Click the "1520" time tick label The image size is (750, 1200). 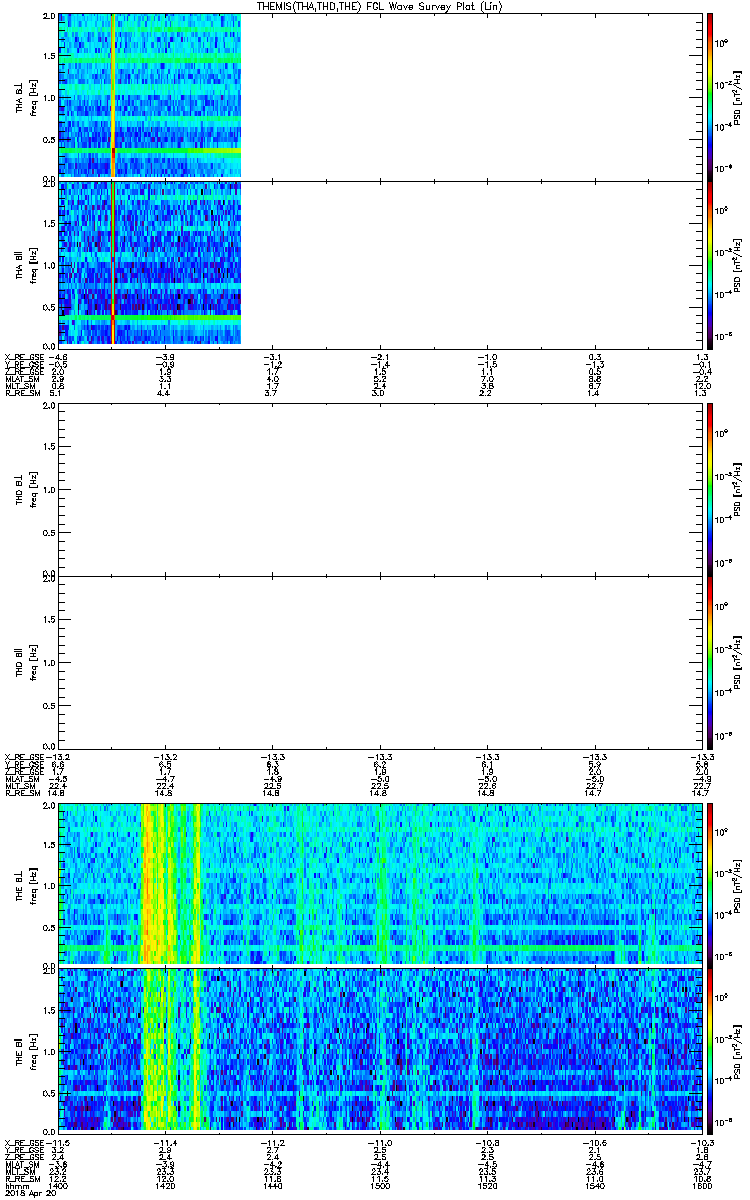[488, 1188]
